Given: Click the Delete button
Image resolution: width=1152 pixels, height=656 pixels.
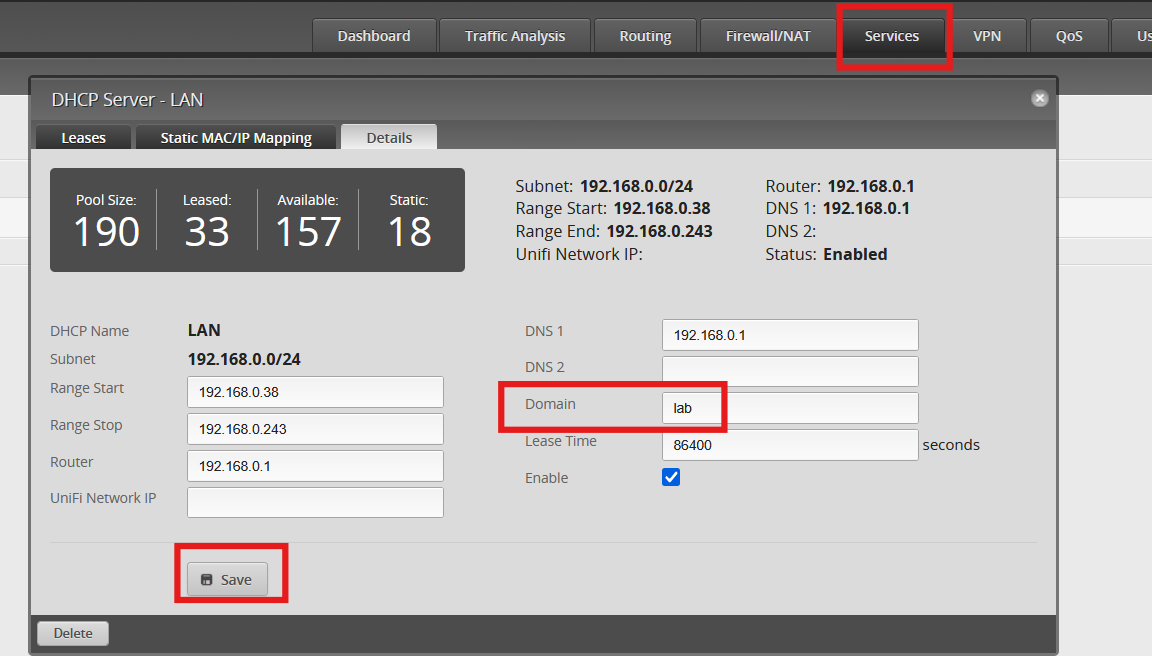Looking at the screenshot, I should [x=73, y=633].
